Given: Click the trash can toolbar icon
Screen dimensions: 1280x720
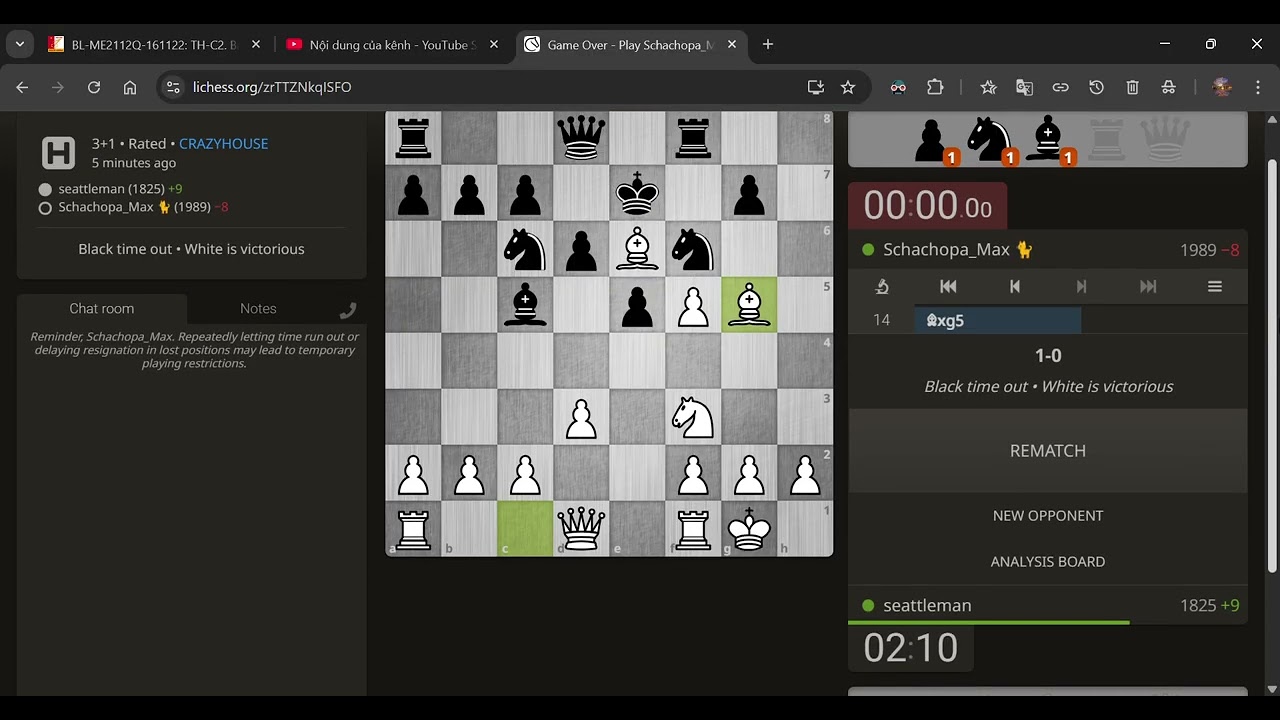Looking at the screenshot, I should coord(1132,87).
